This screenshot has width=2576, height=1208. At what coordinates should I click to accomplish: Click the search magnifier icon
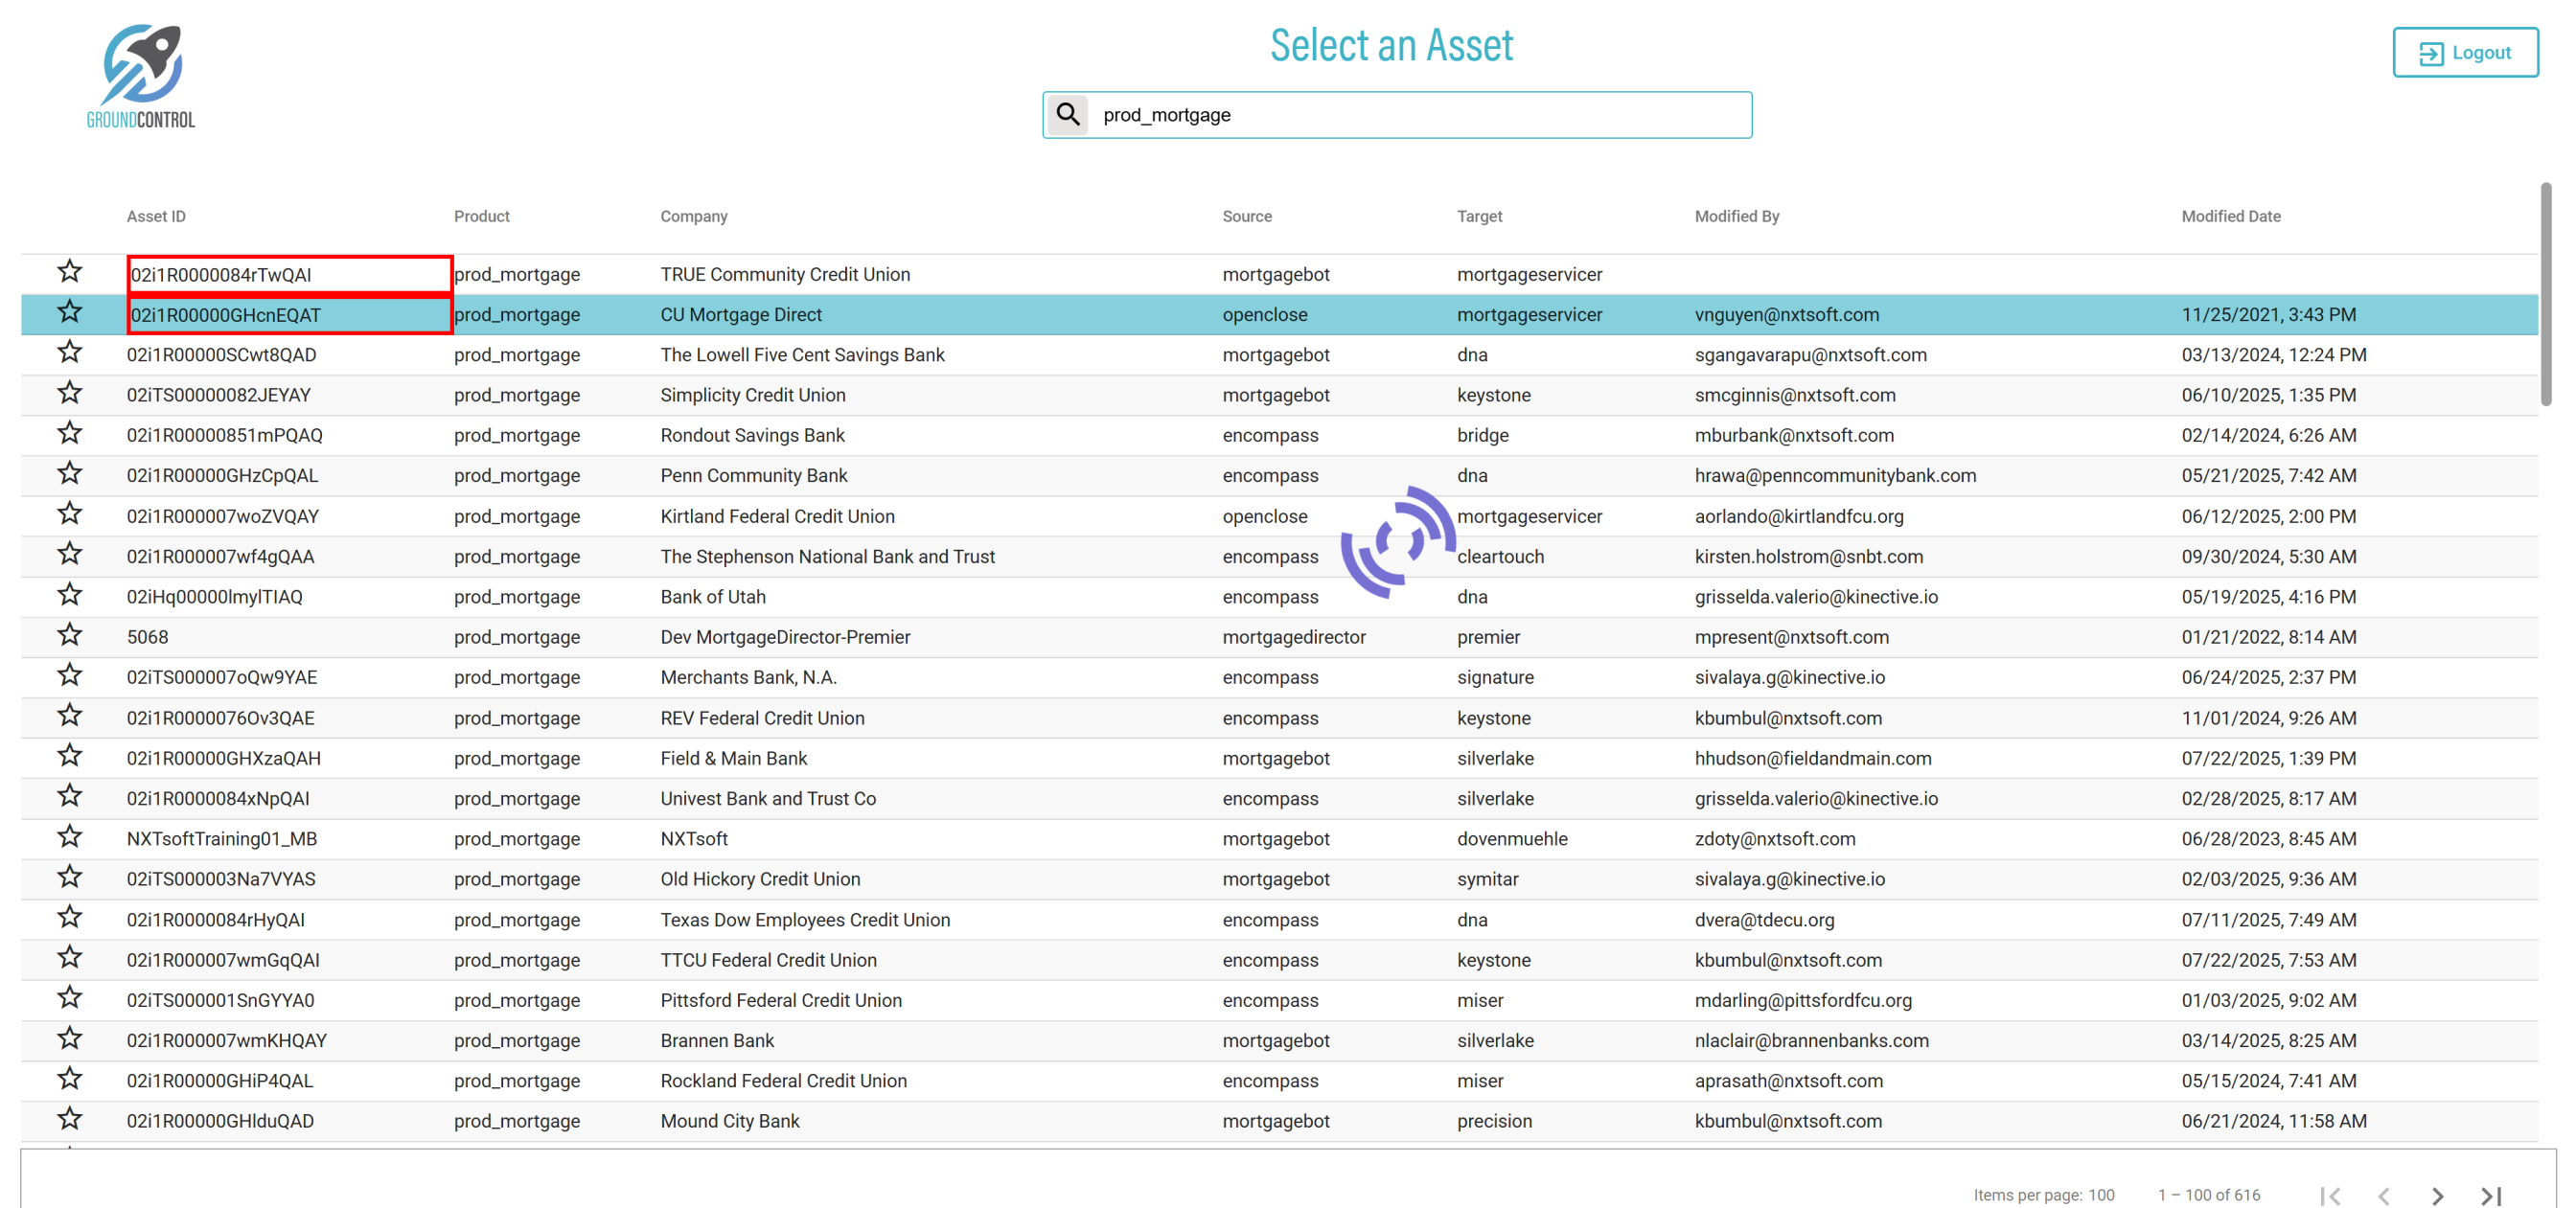tap(1067, 115)
